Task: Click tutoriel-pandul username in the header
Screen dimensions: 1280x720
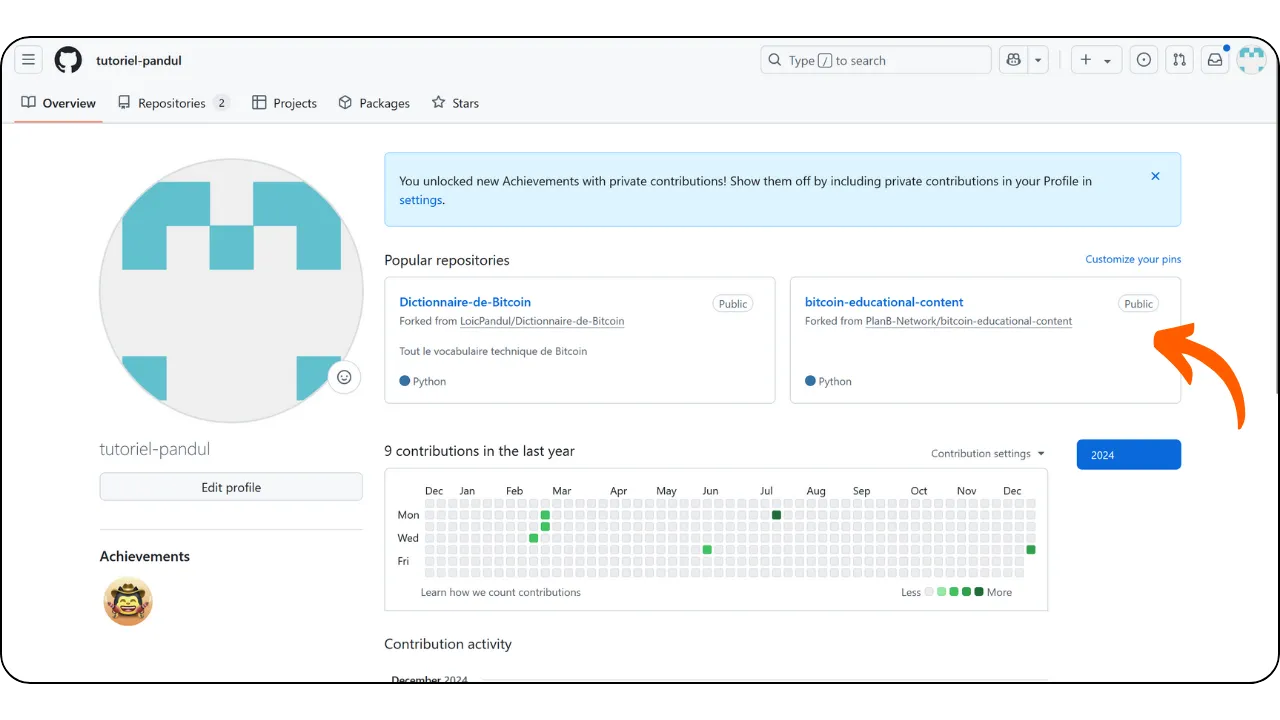Action: click(139, 60)
